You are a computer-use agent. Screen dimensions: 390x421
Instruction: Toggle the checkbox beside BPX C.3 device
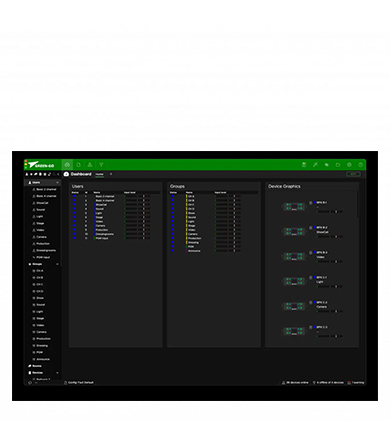coord(311,327)
